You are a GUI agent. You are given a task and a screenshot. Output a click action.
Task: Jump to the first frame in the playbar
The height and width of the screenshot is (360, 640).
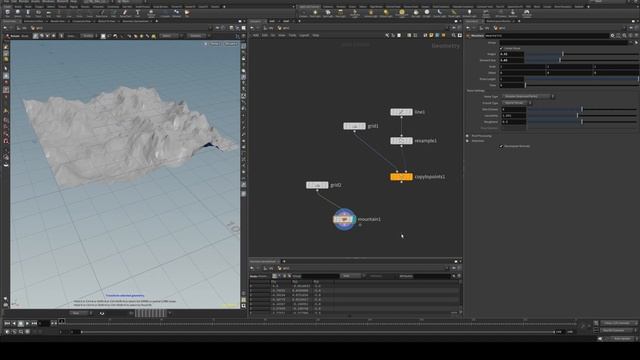tap(7, 323)
